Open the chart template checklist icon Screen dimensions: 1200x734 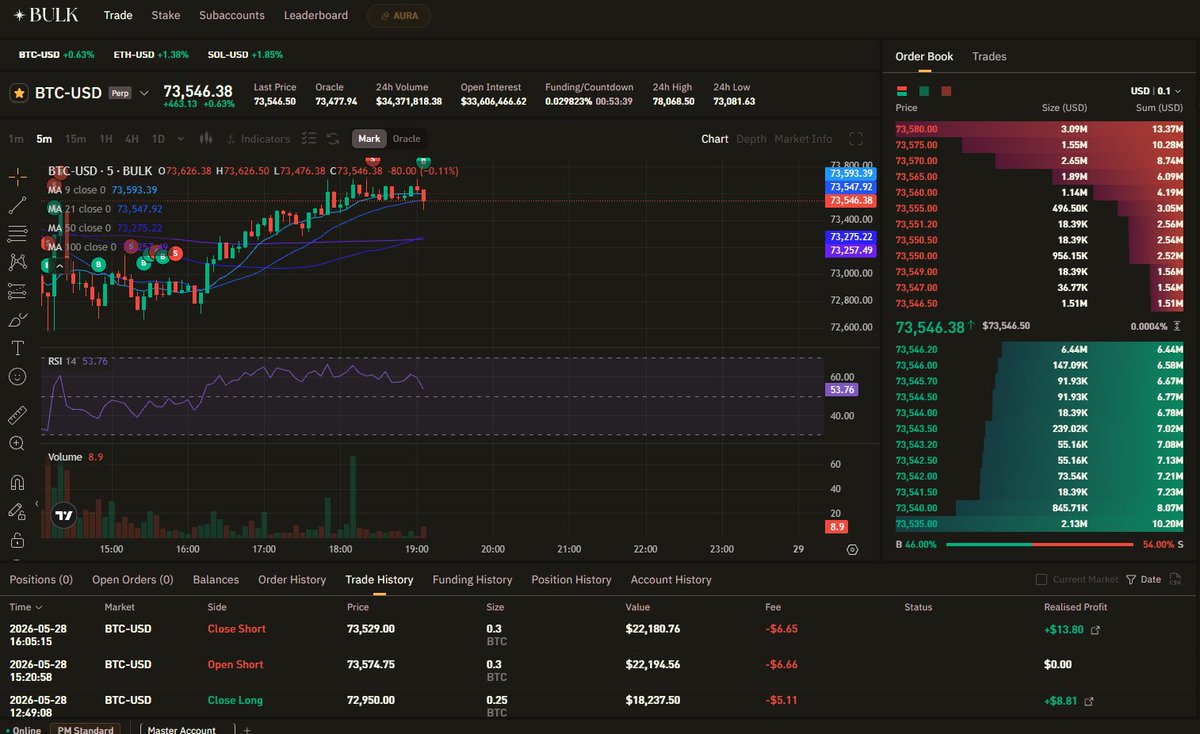click(x=309, y=139)
